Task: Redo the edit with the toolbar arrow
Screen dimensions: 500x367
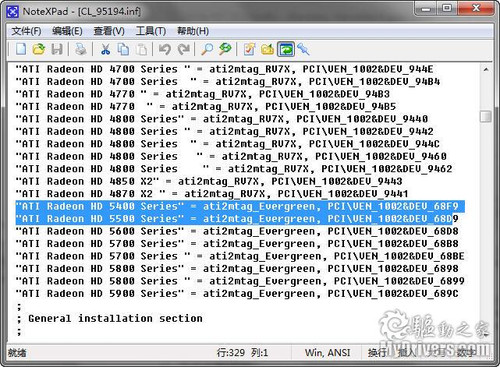Action: tap(183, 49)
